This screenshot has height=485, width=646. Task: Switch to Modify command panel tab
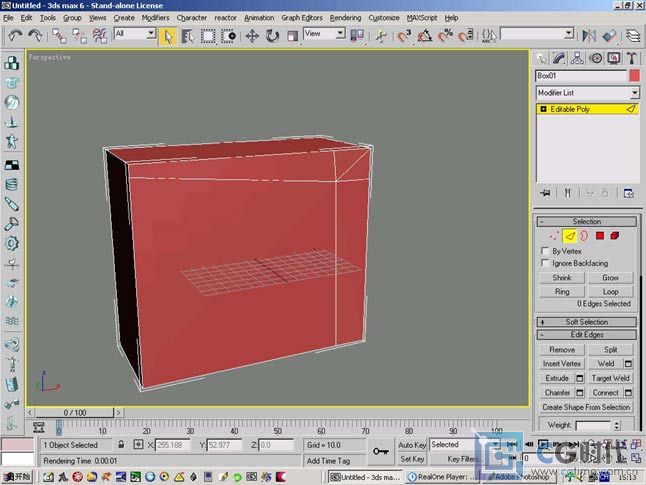coord(559,59)
